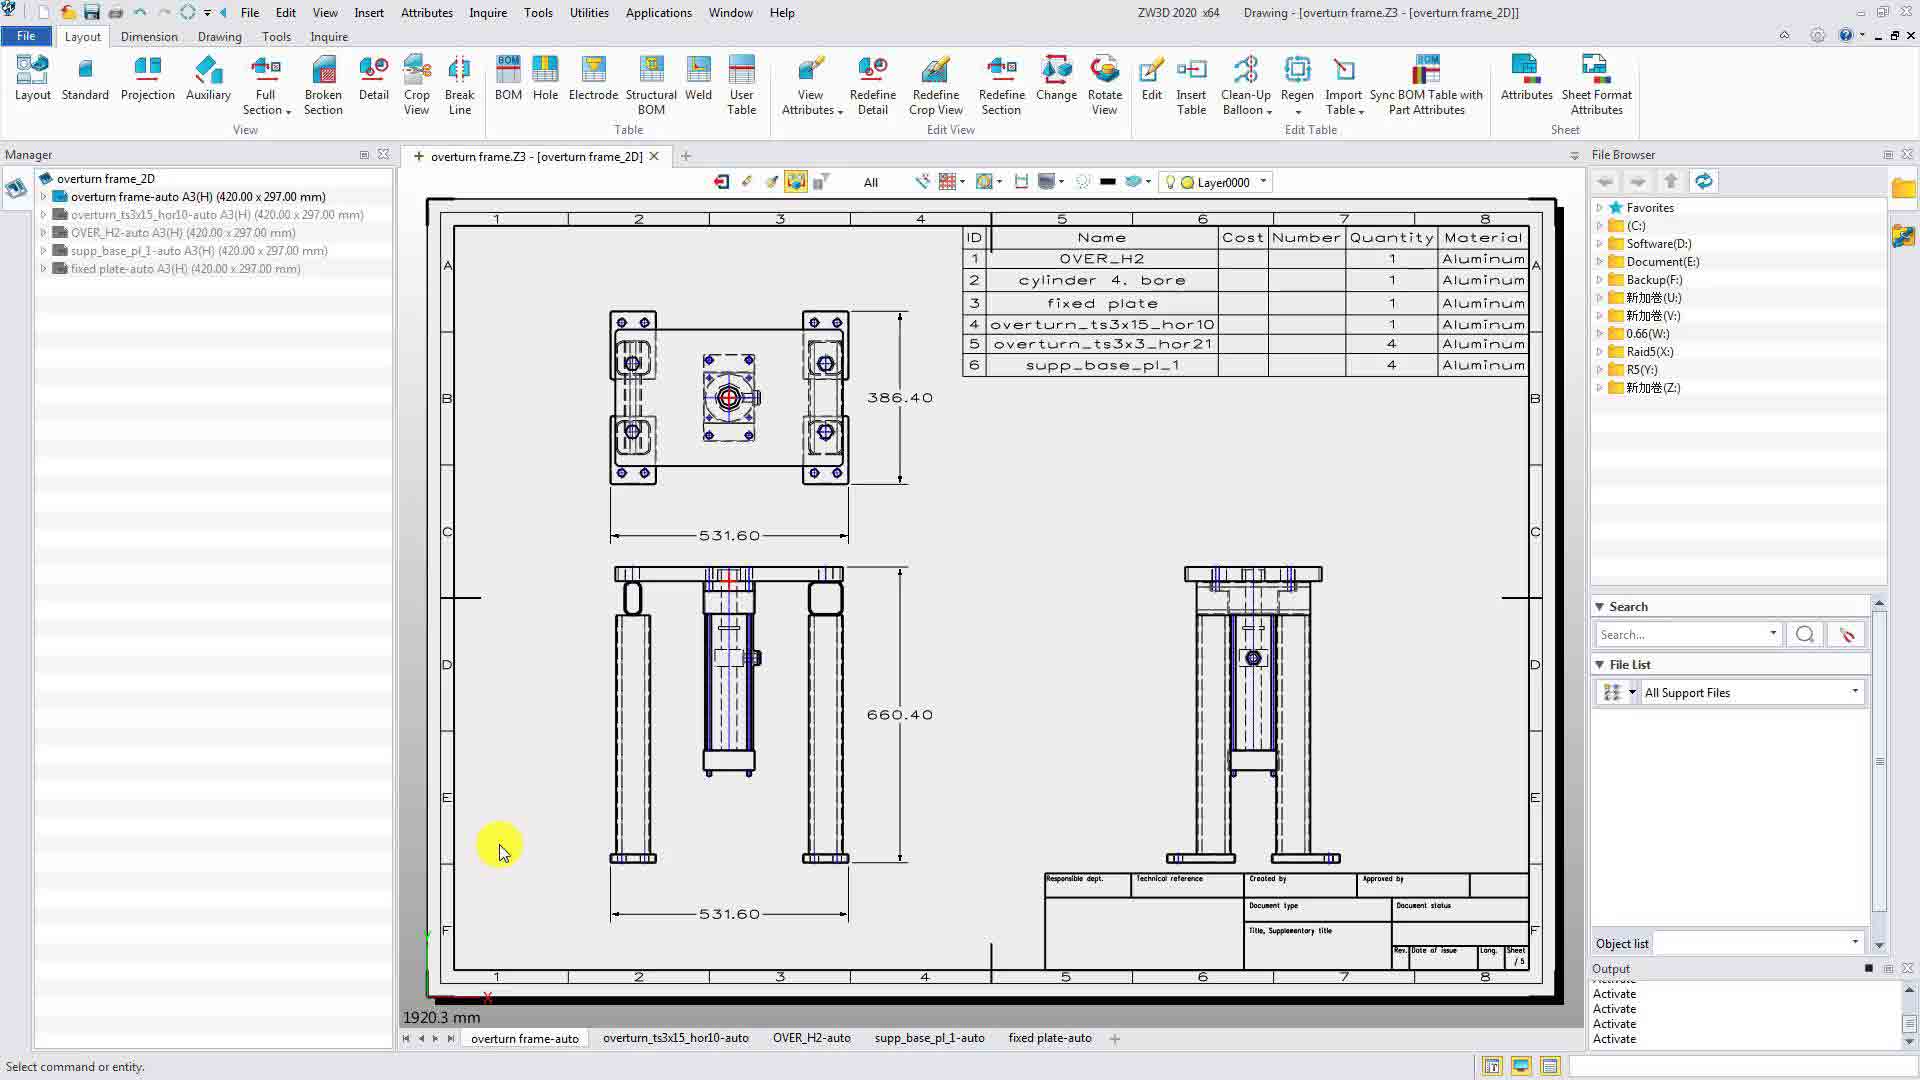Open the Dimension ribbon tab
The width and height of the screenshot is (1920, 1080).
coord(149,37)
